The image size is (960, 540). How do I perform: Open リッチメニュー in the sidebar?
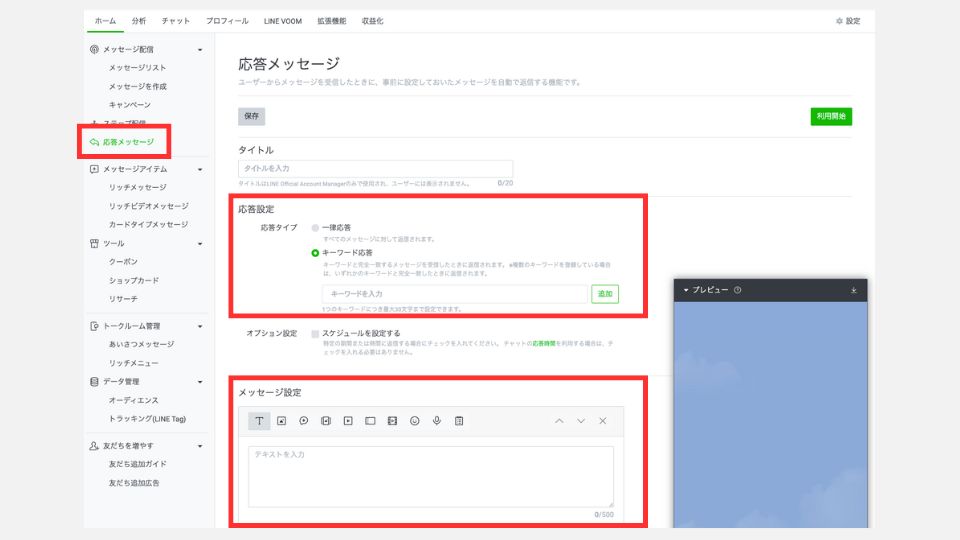[133, 363]
